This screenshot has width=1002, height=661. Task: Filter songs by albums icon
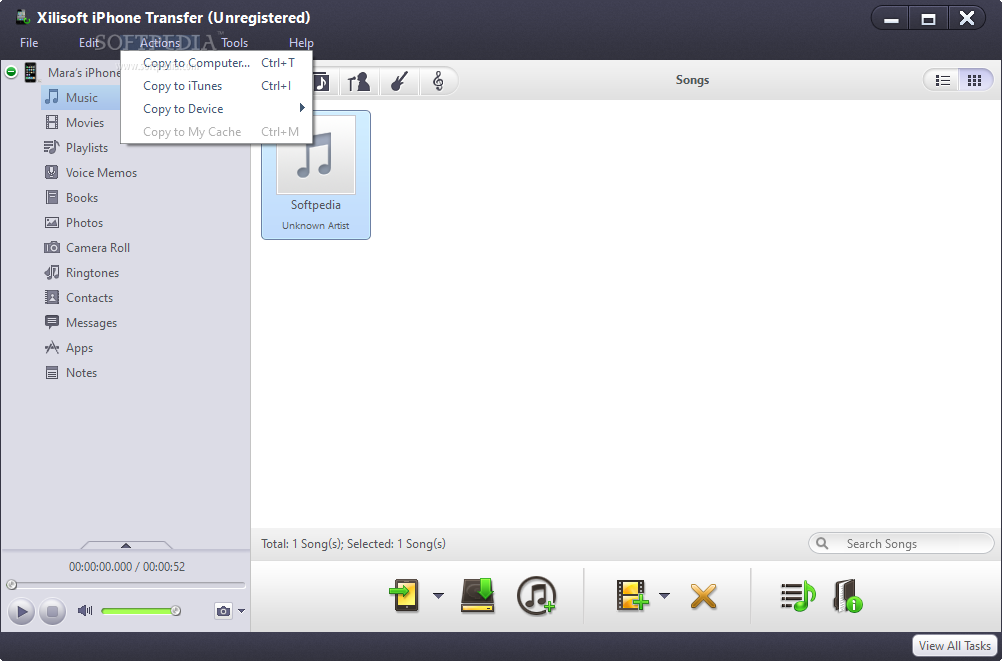[x=321, y=81]
